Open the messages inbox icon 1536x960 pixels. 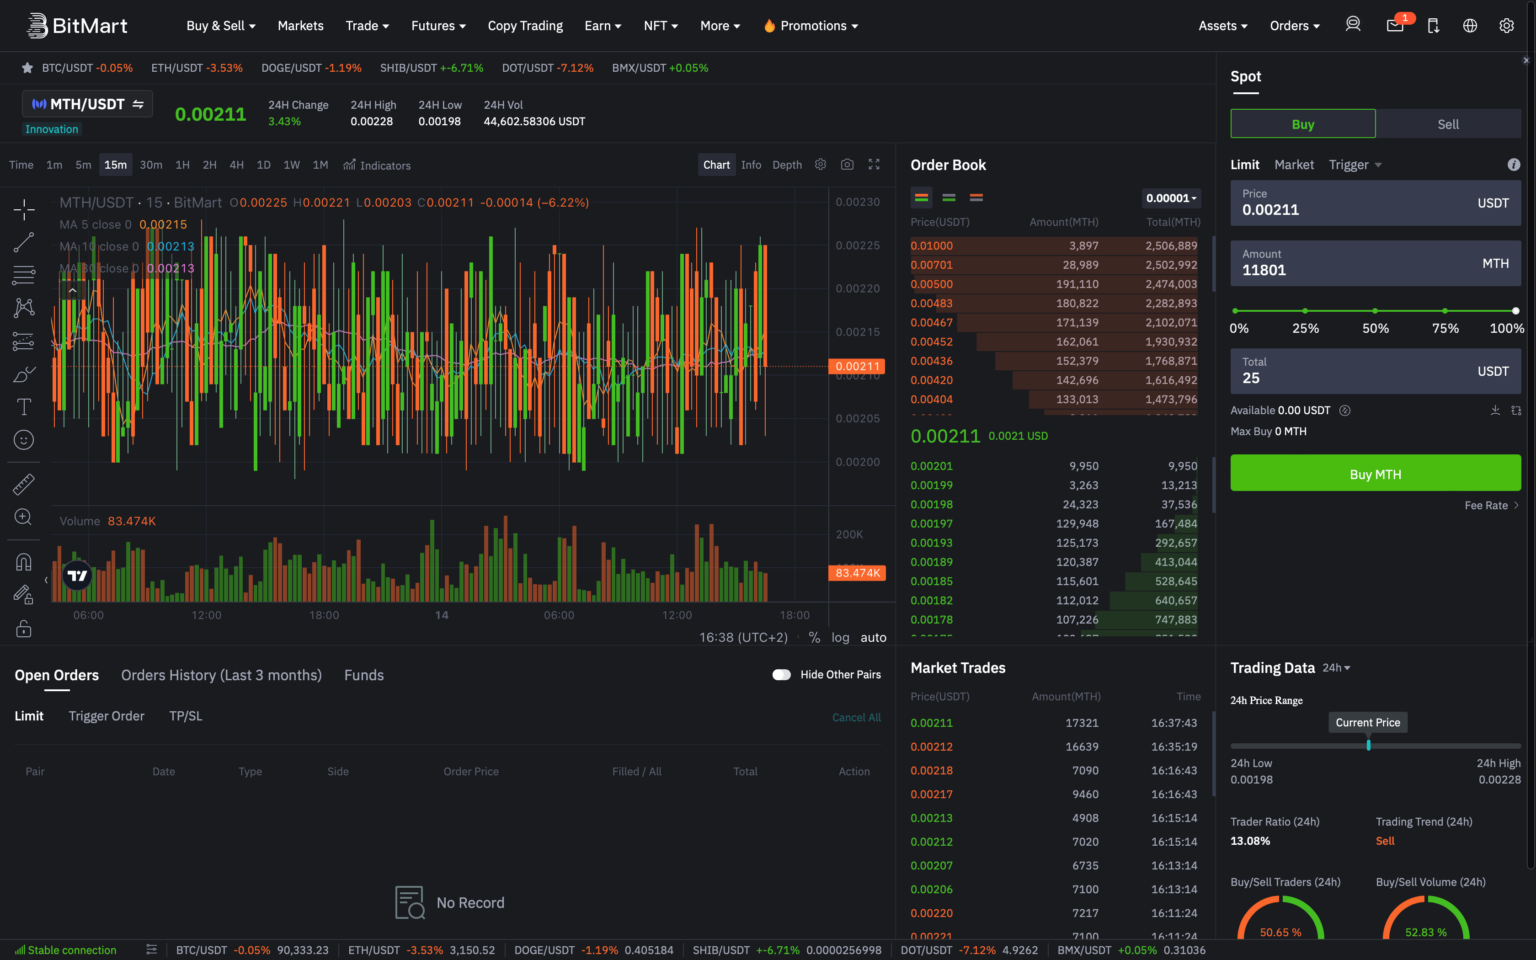pyautogui.click(x=1395, y=25)
